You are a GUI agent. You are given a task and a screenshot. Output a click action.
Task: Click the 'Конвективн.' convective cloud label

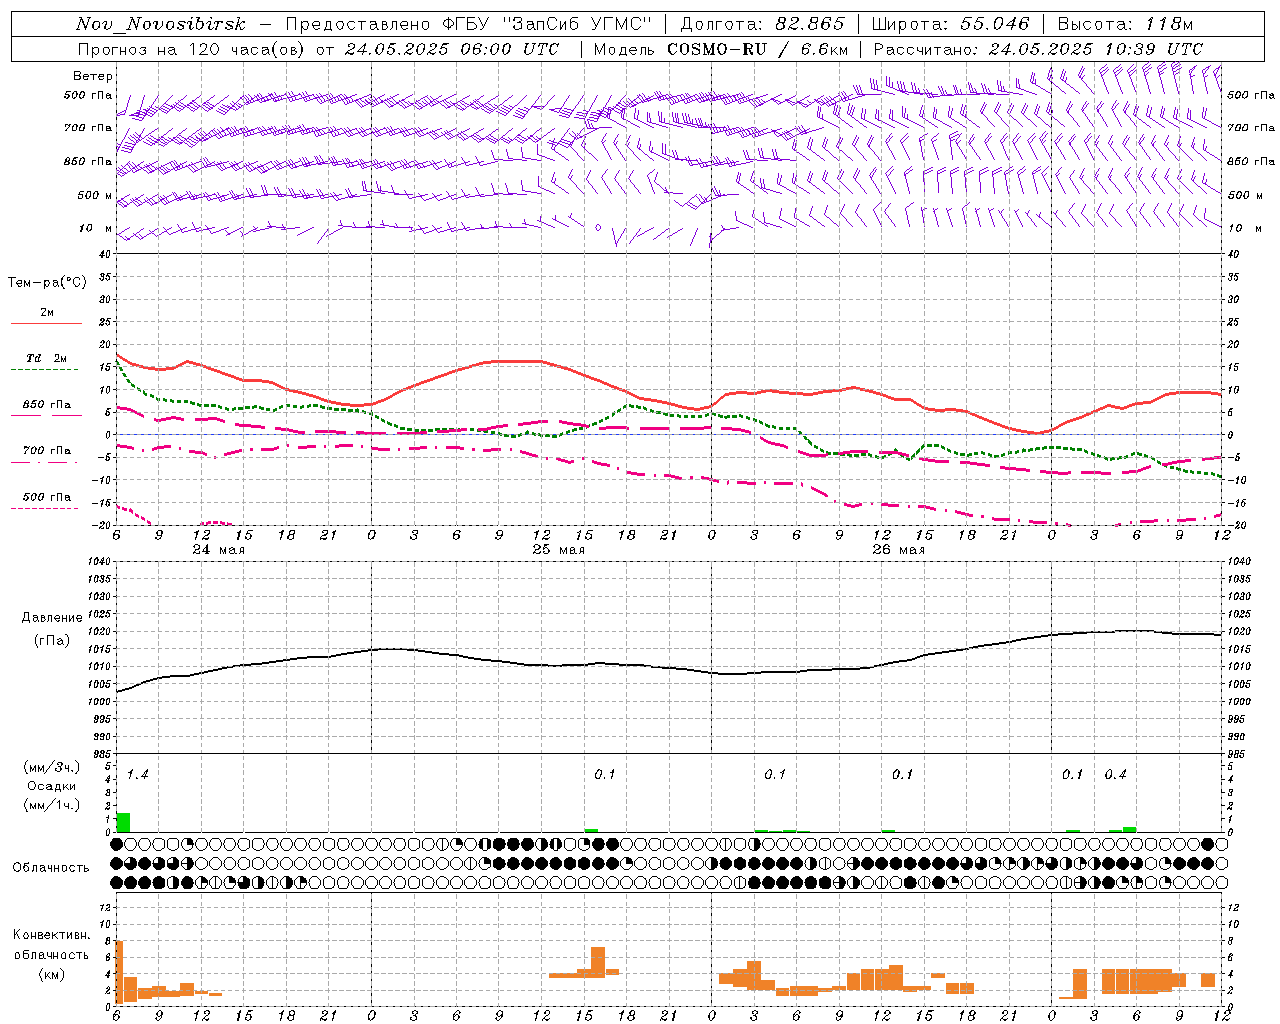pyautogui.click(x=52, y=935)
